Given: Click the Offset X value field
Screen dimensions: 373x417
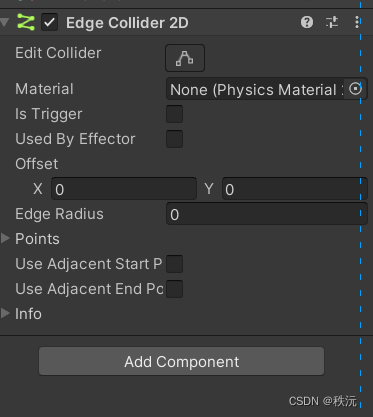Looking at the screenshot, I should [x=124, y=189].
